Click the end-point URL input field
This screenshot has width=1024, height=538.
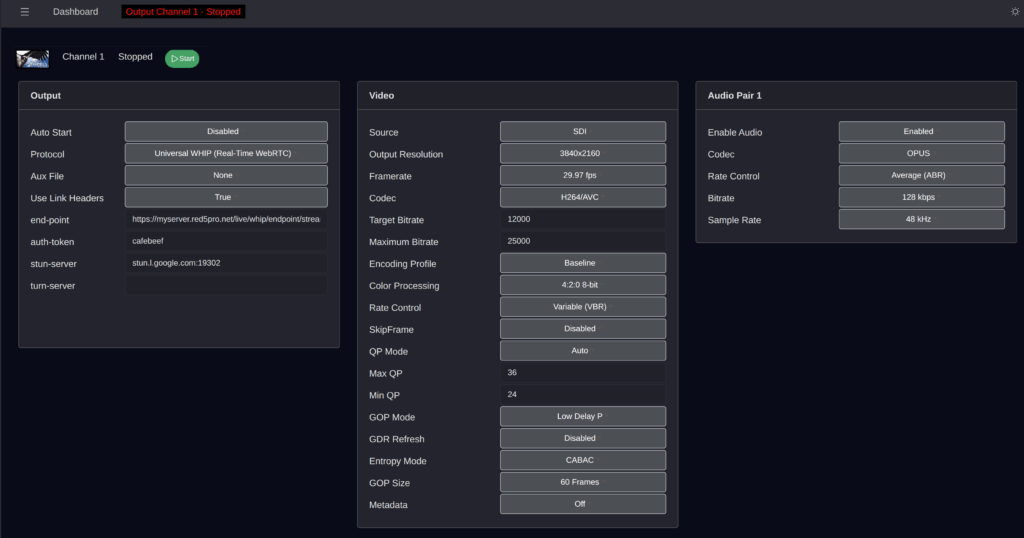226,219
